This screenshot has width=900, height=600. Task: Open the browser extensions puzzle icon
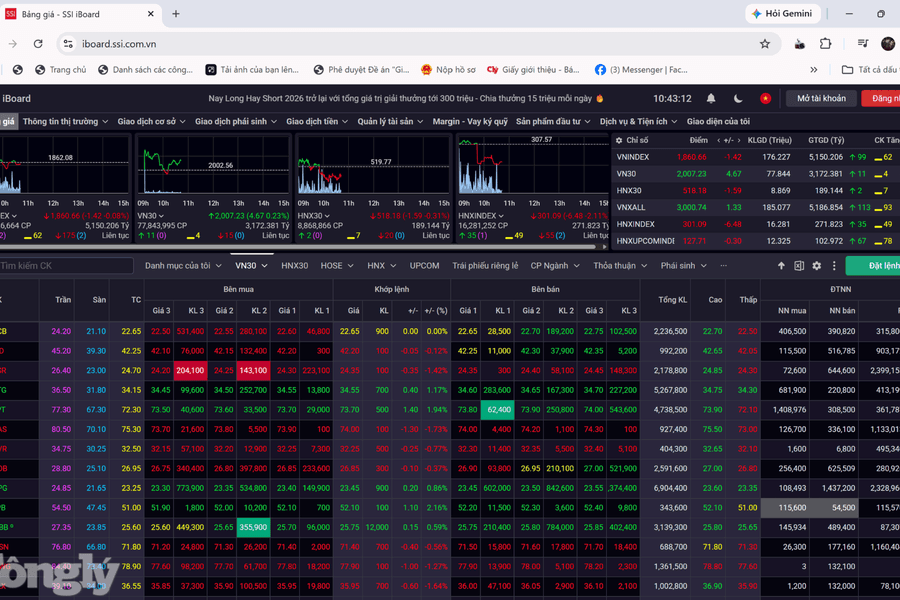point(825,44)
